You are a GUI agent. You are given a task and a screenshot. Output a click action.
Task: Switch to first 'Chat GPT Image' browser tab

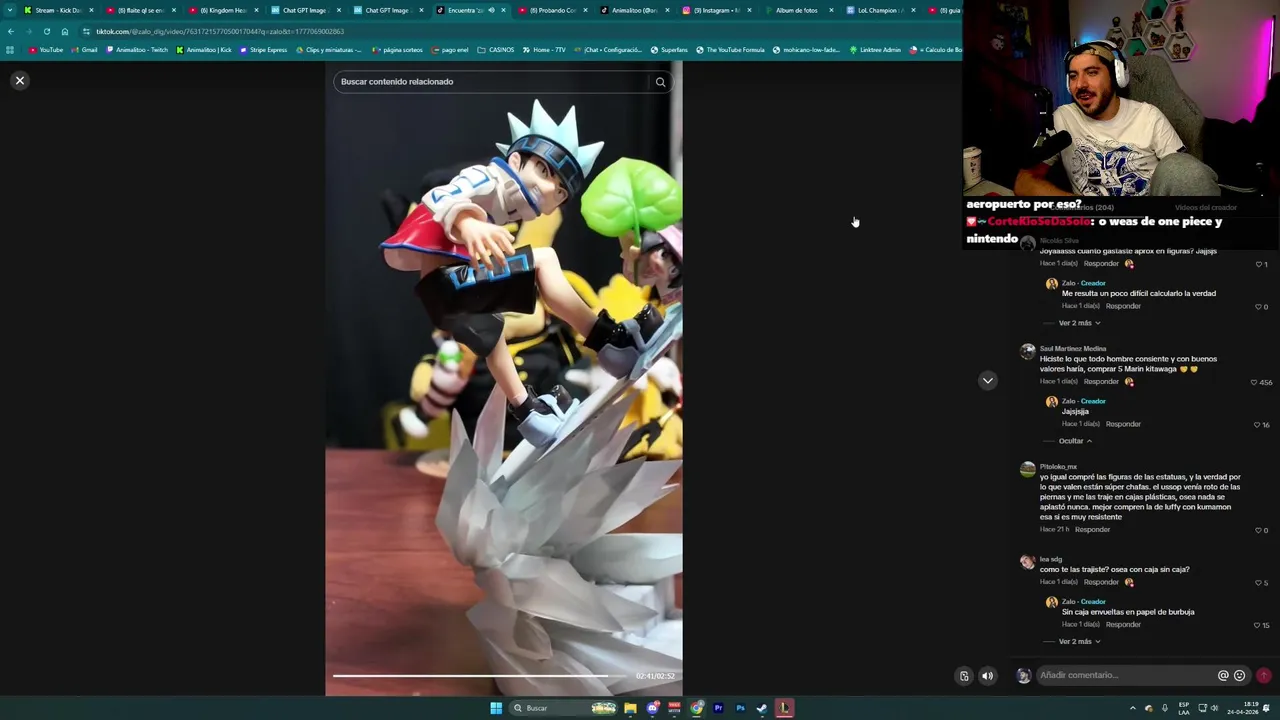pos(304,10)
